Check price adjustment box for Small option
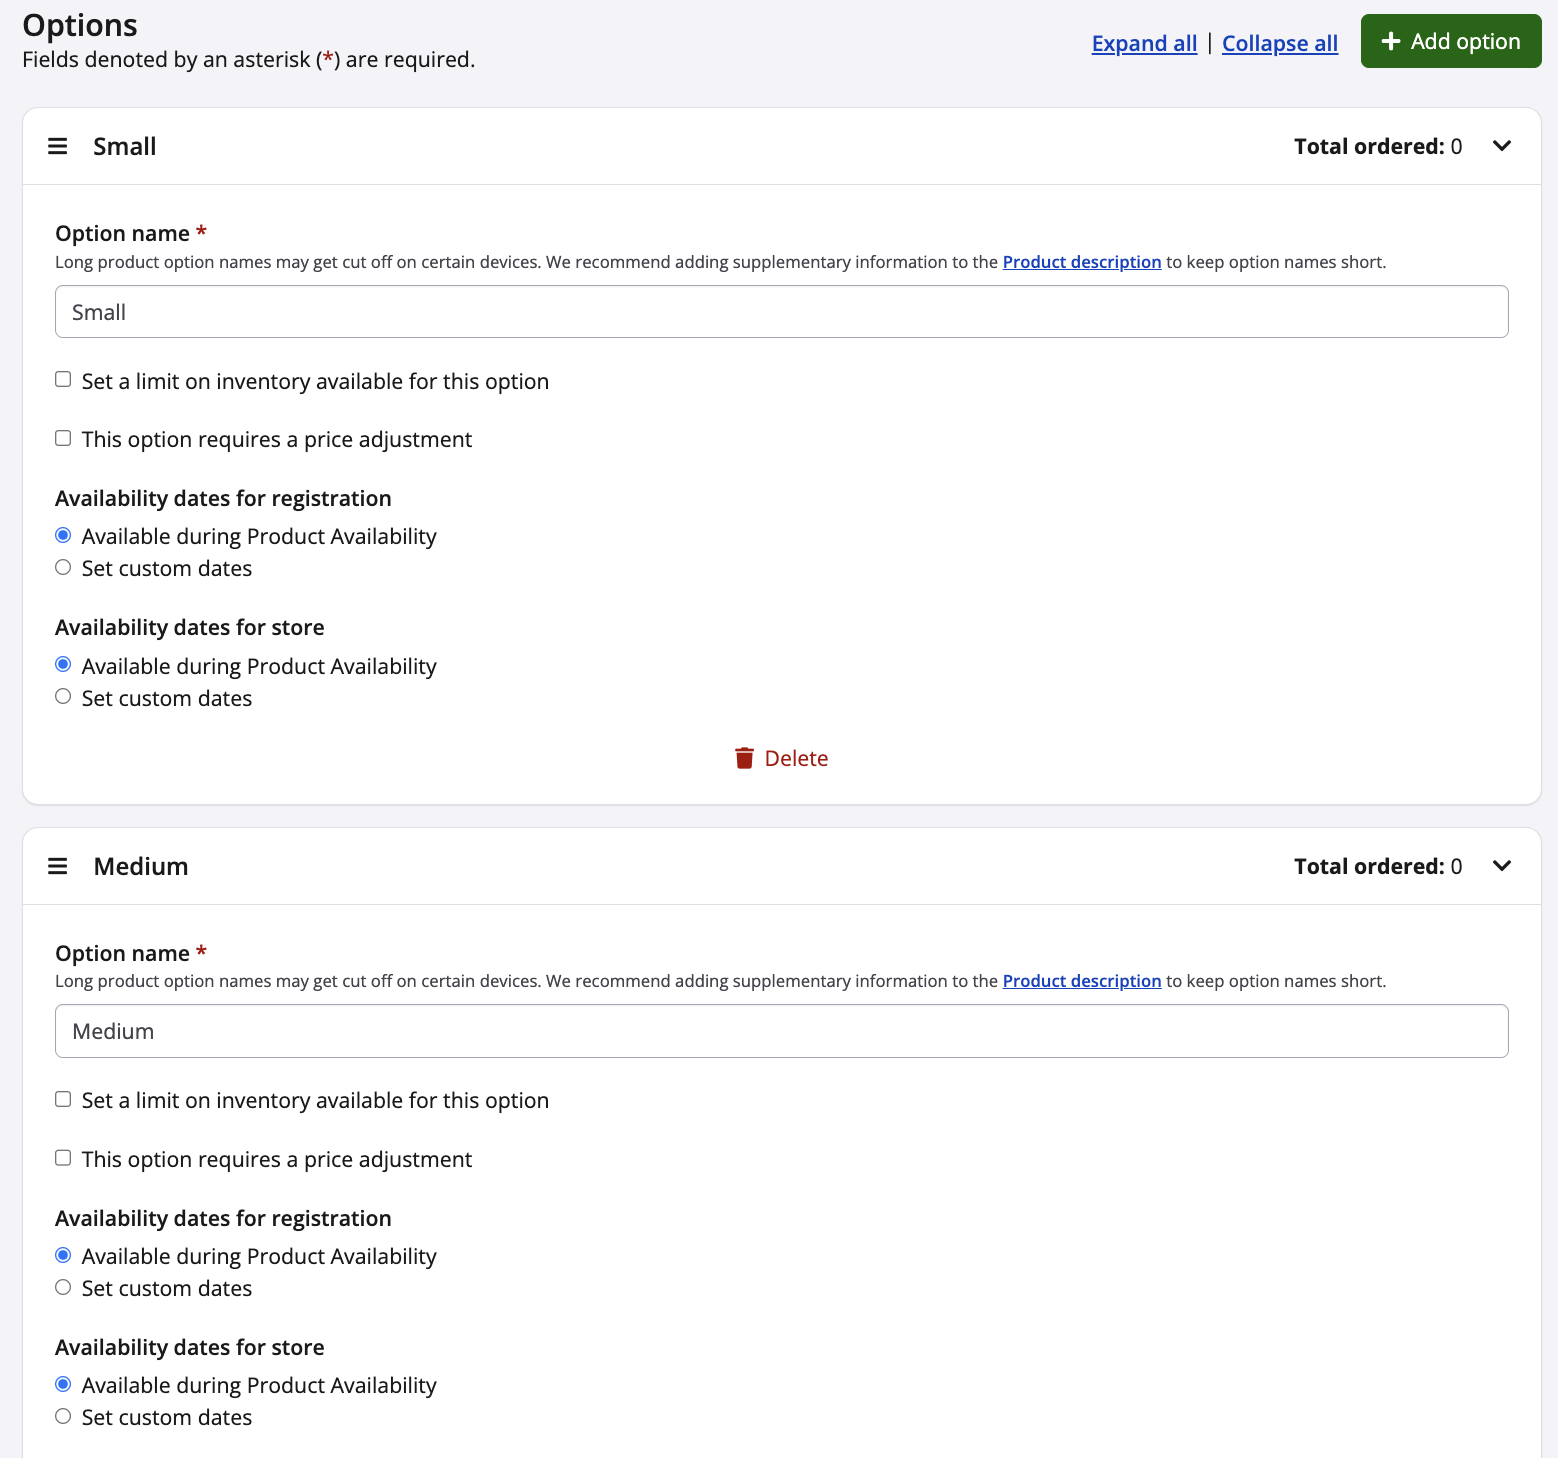Image resolution: width=1558 pixels, height=1458 pixels. click(63, 439)
